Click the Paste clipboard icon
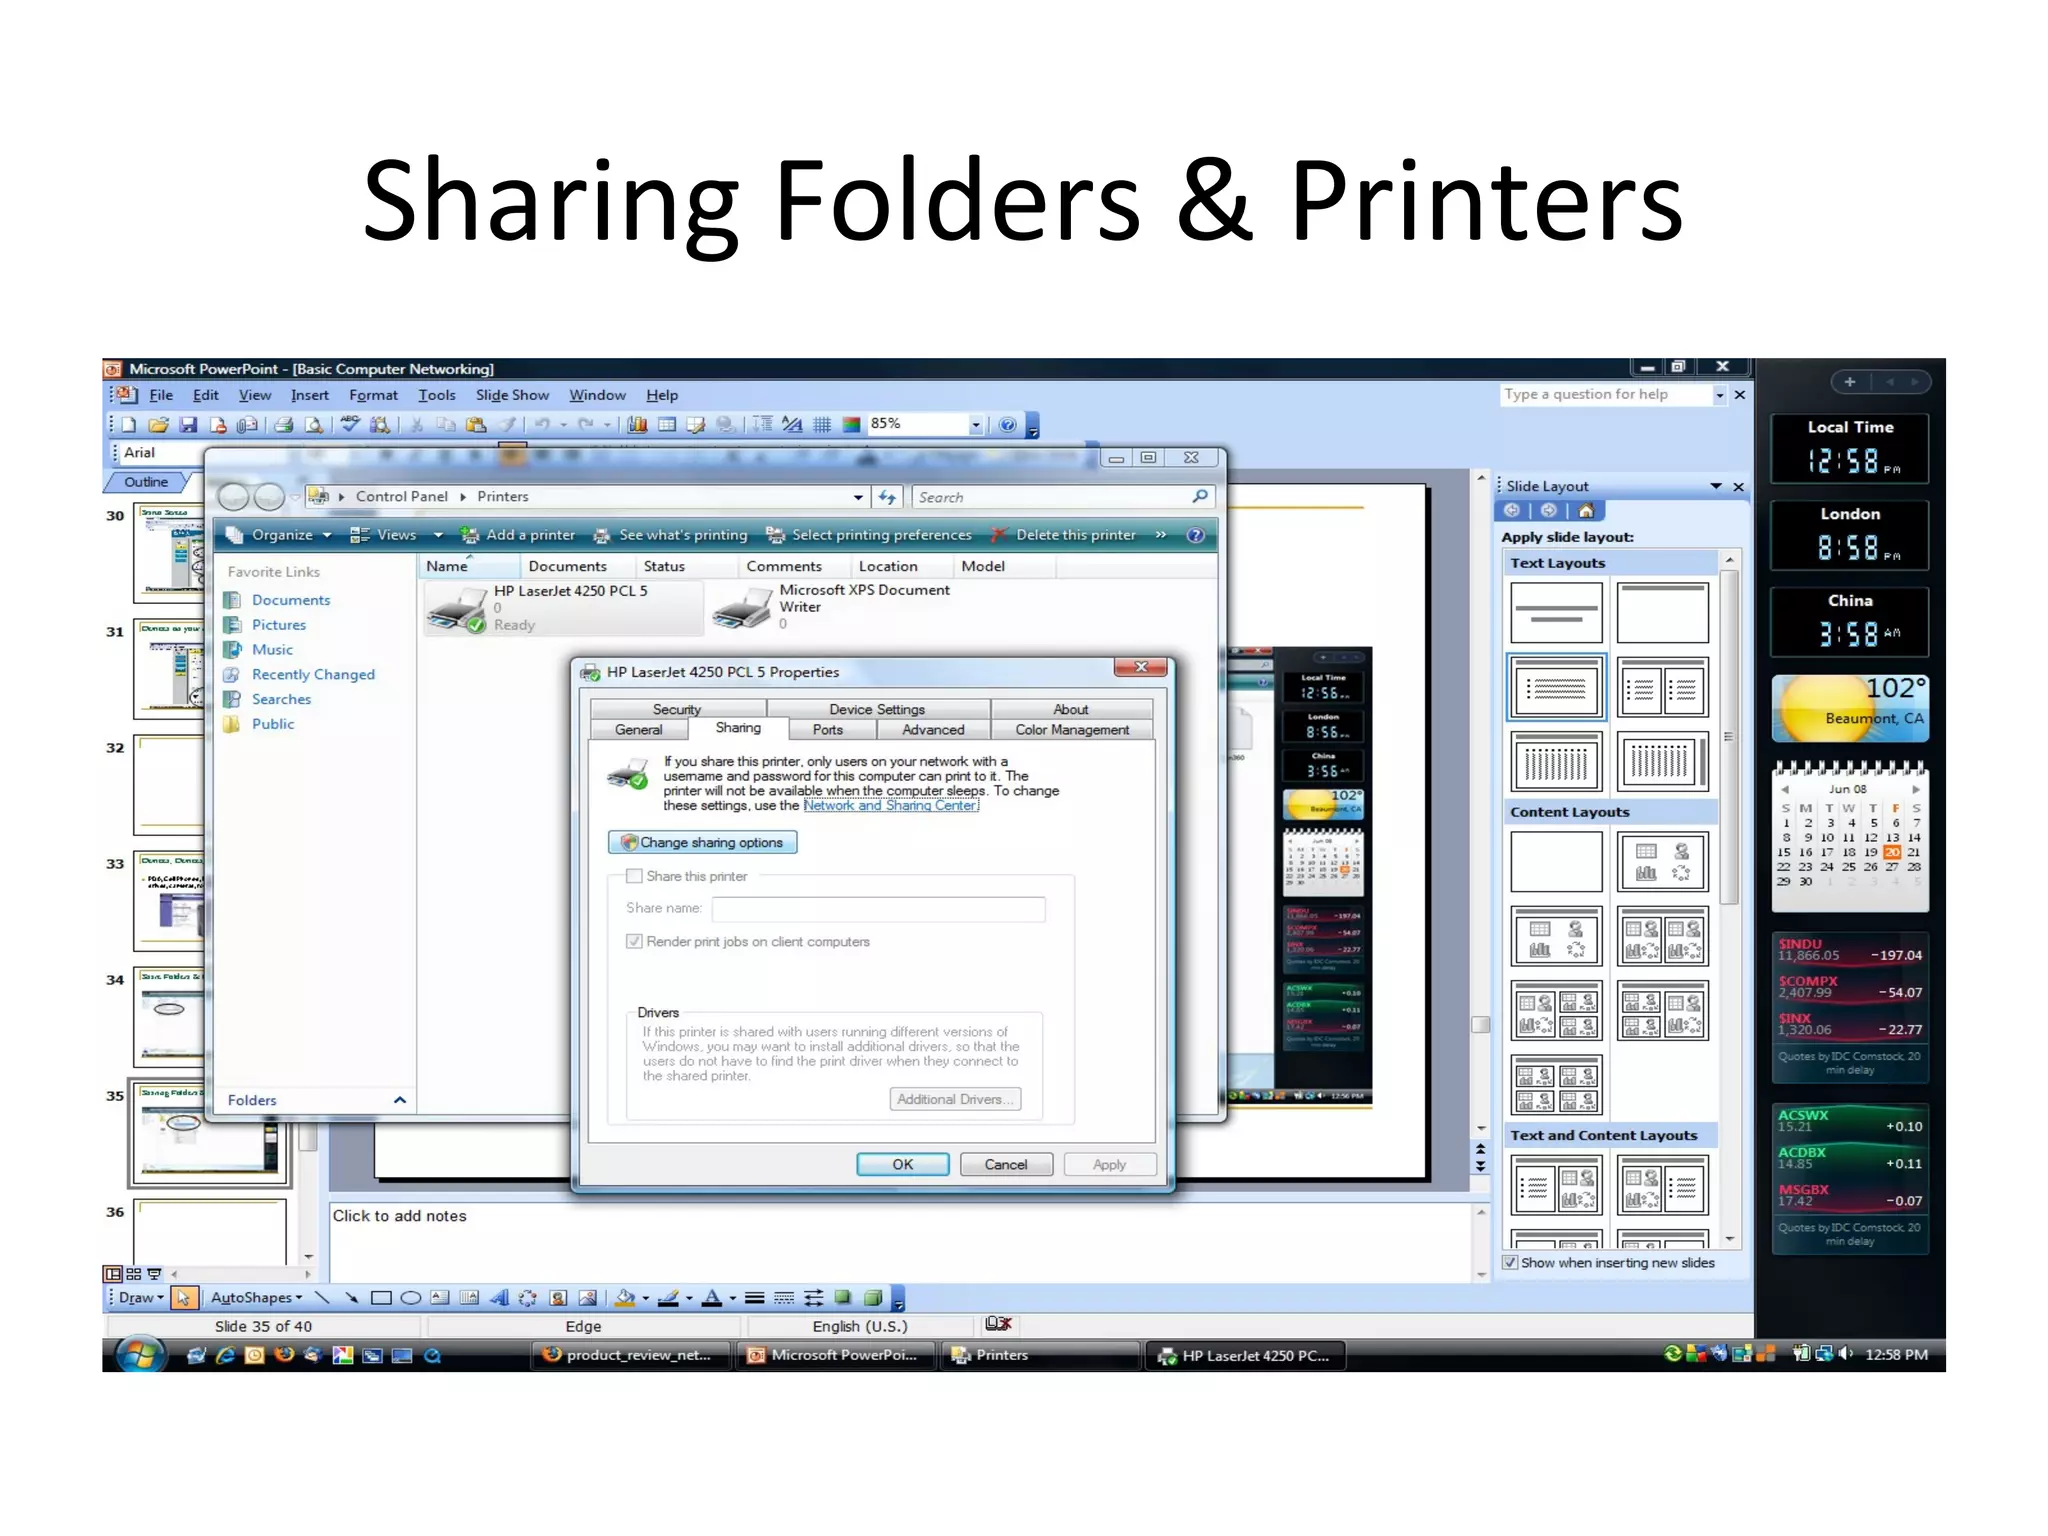The width and height of the screenshot is (2048, 1536). 476,425
